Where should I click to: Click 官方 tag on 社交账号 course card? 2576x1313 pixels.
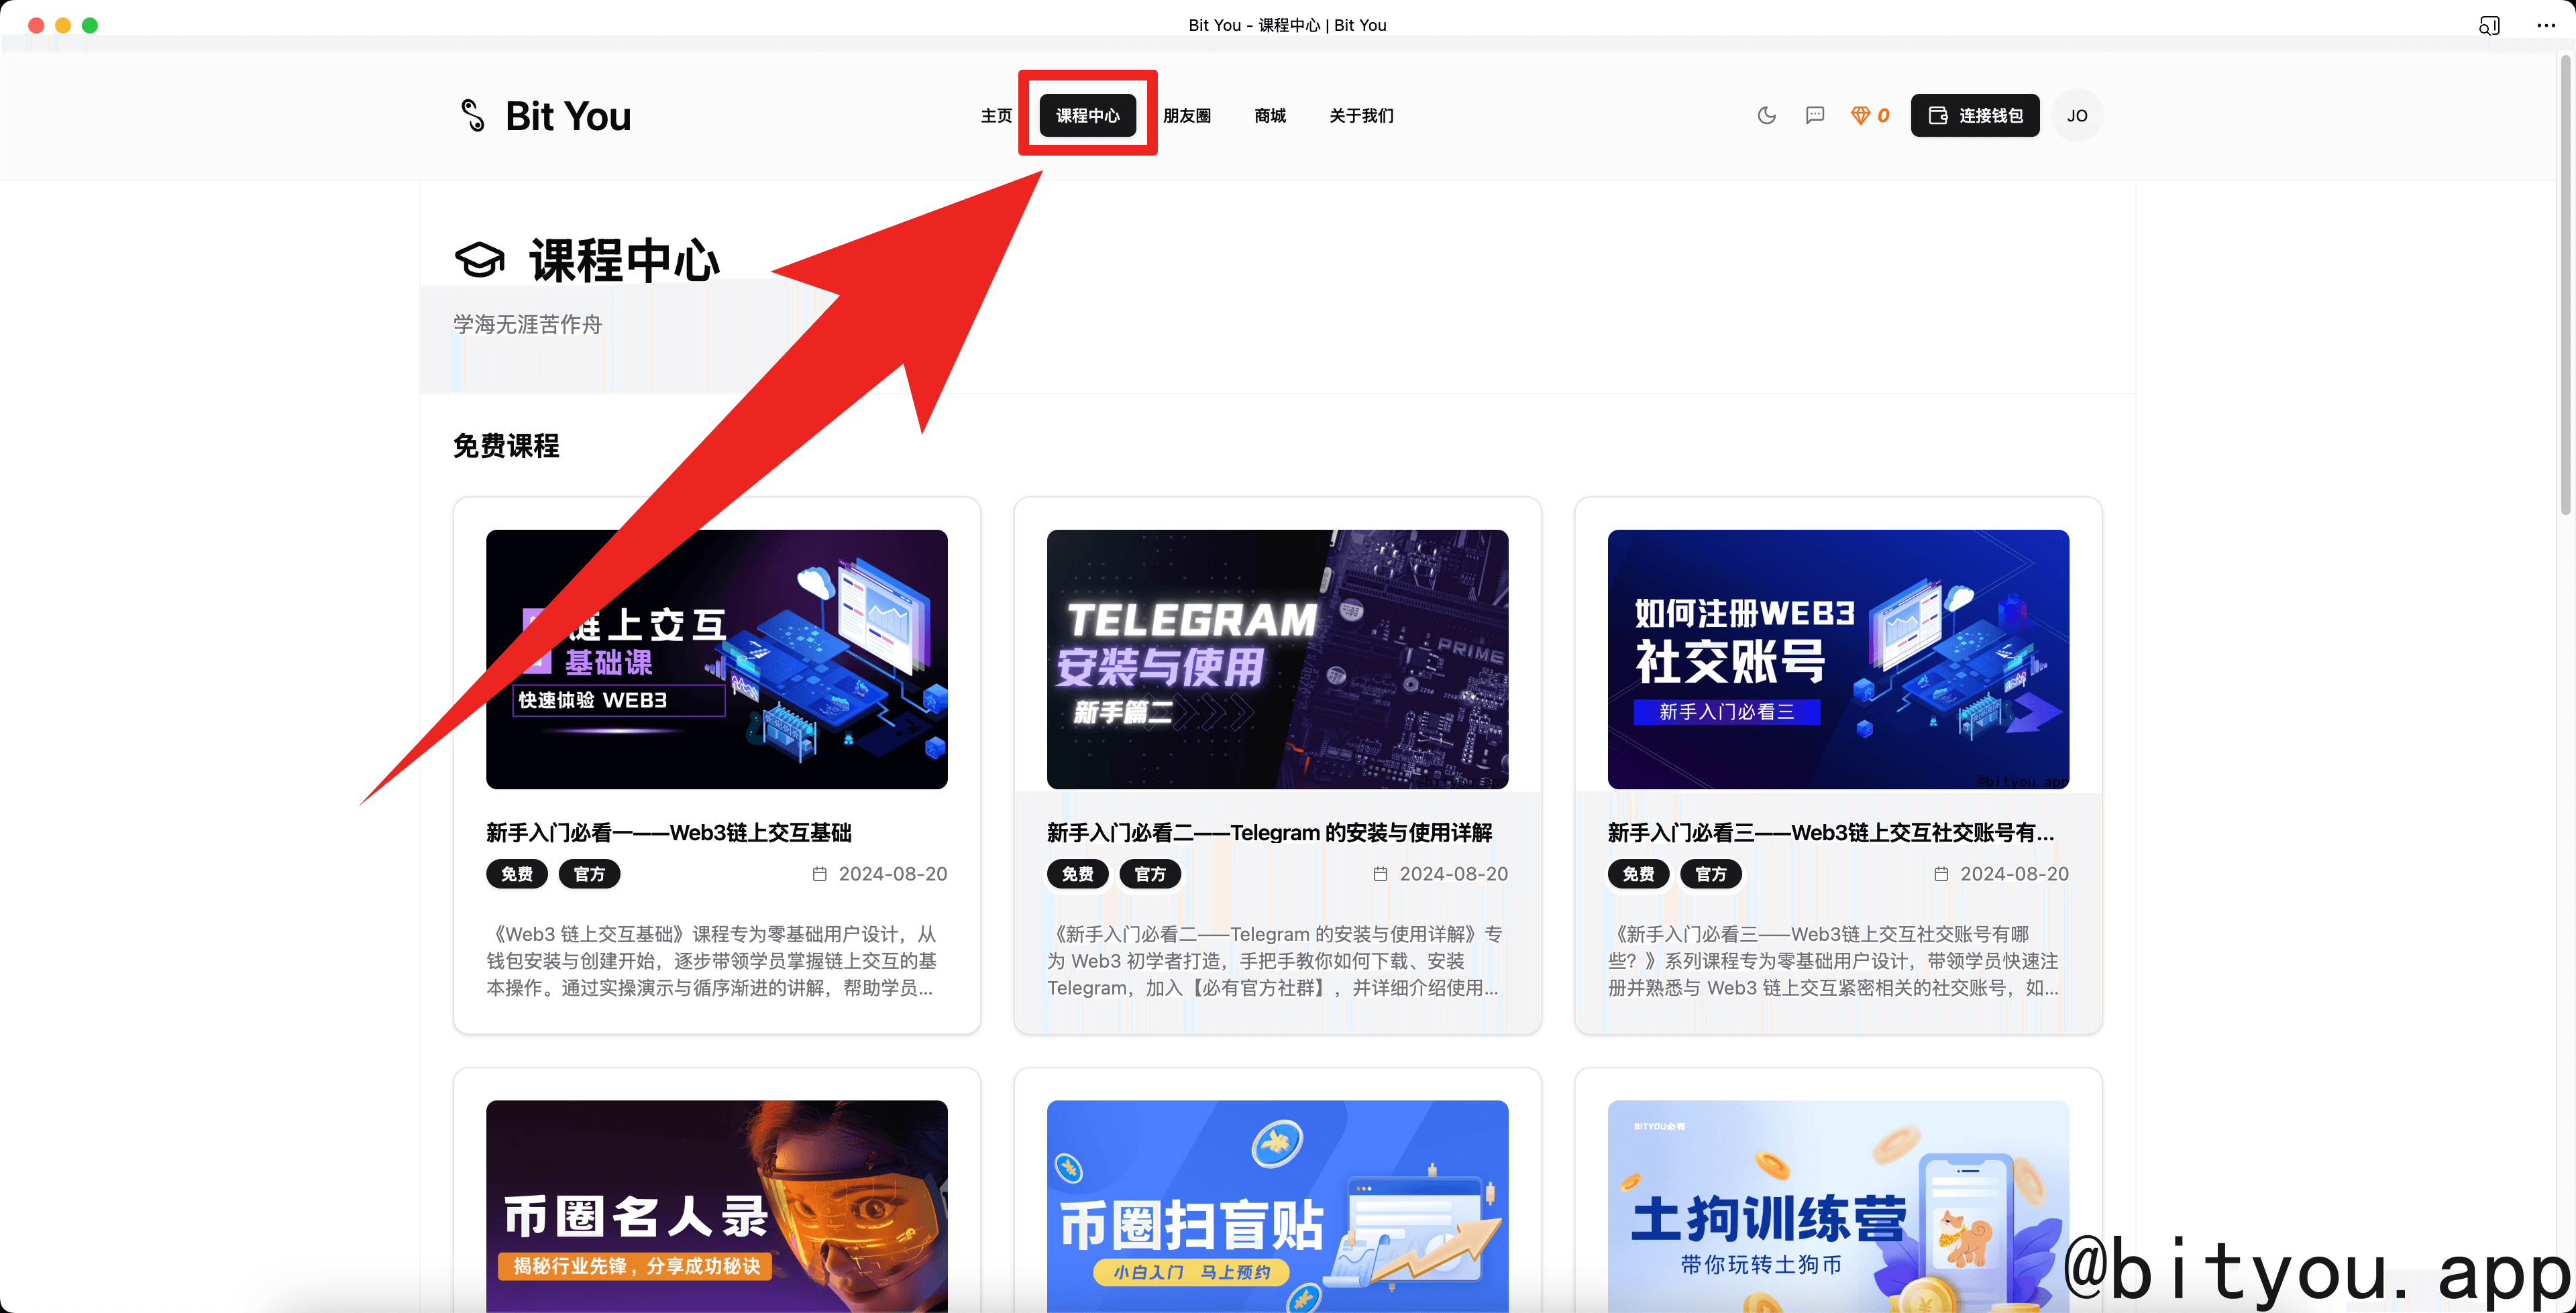(1711, 874)
